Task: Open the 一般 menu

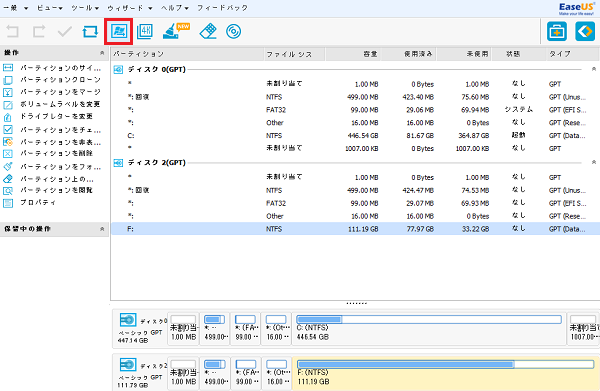Action: pyautogui.click(x=15, y=8)
